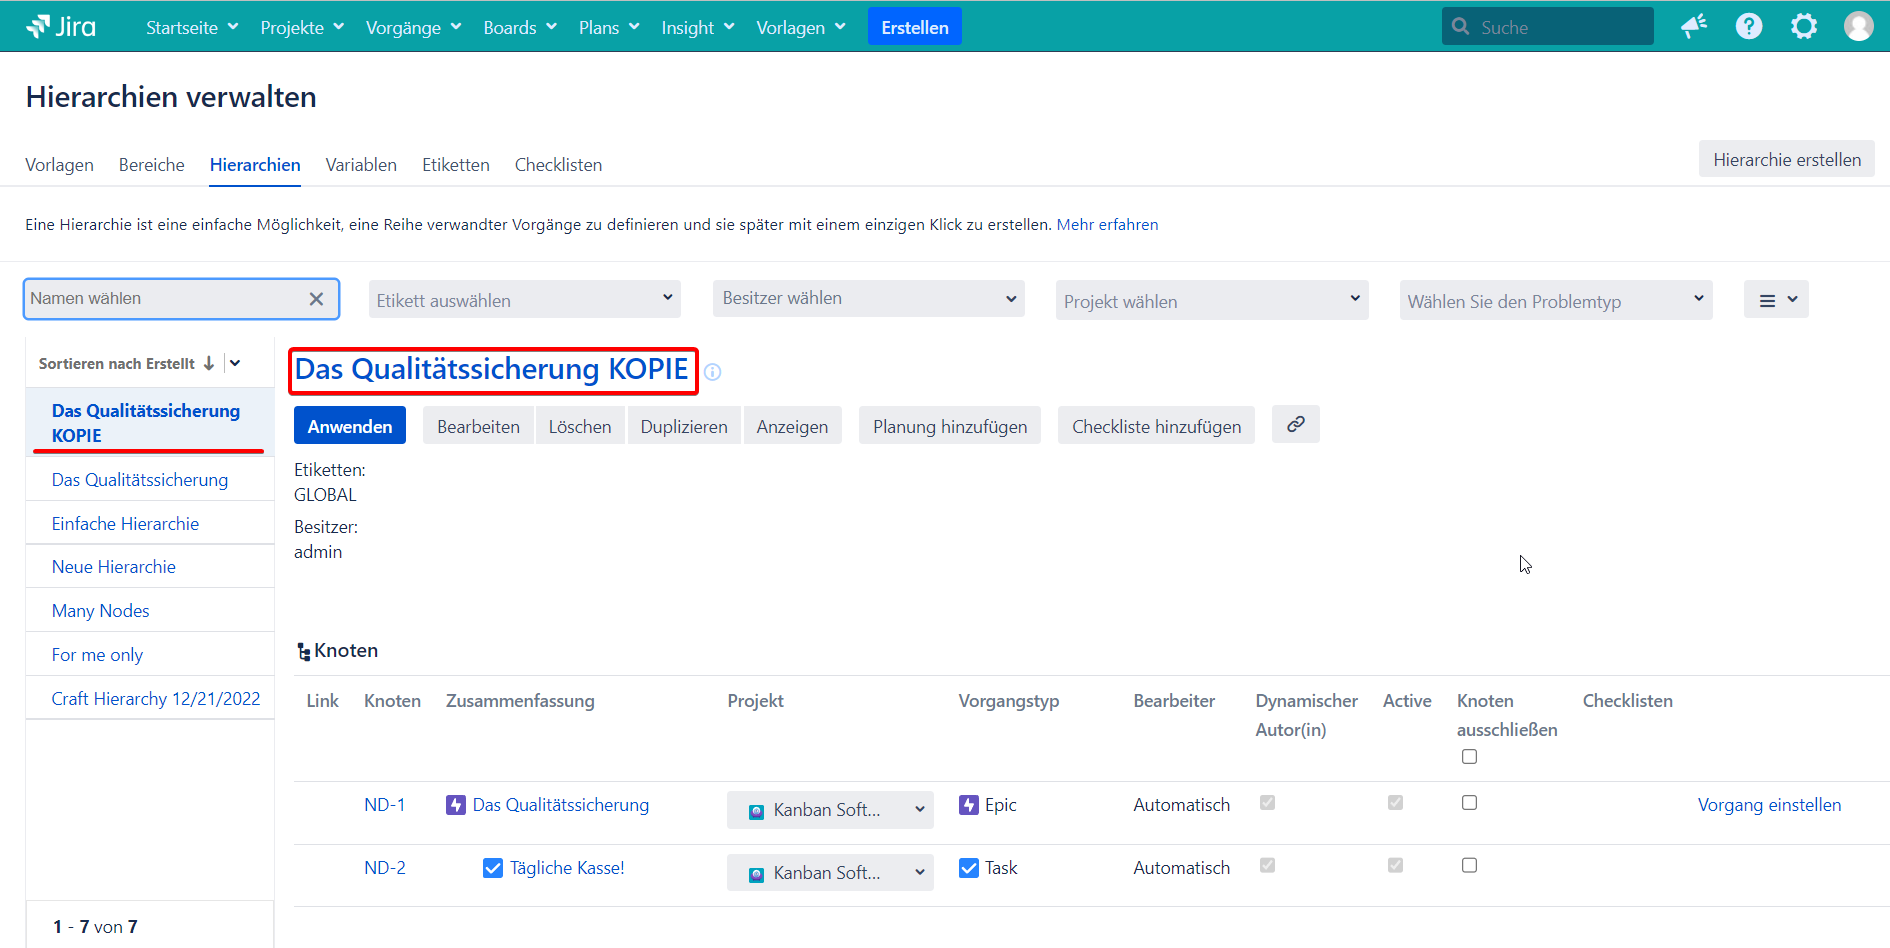Switch to the Variablen tab
1890x948 pixels.
pos(361,165)
